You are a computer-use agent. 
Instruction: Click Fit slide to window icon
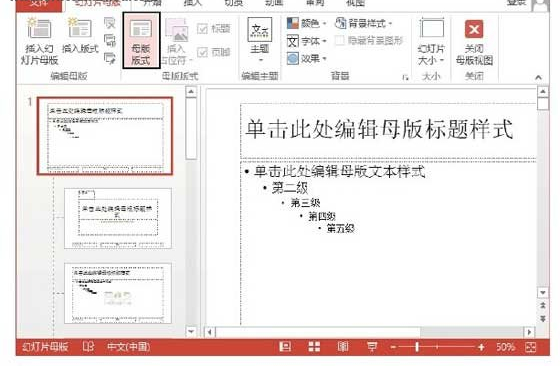click(531, 347)
